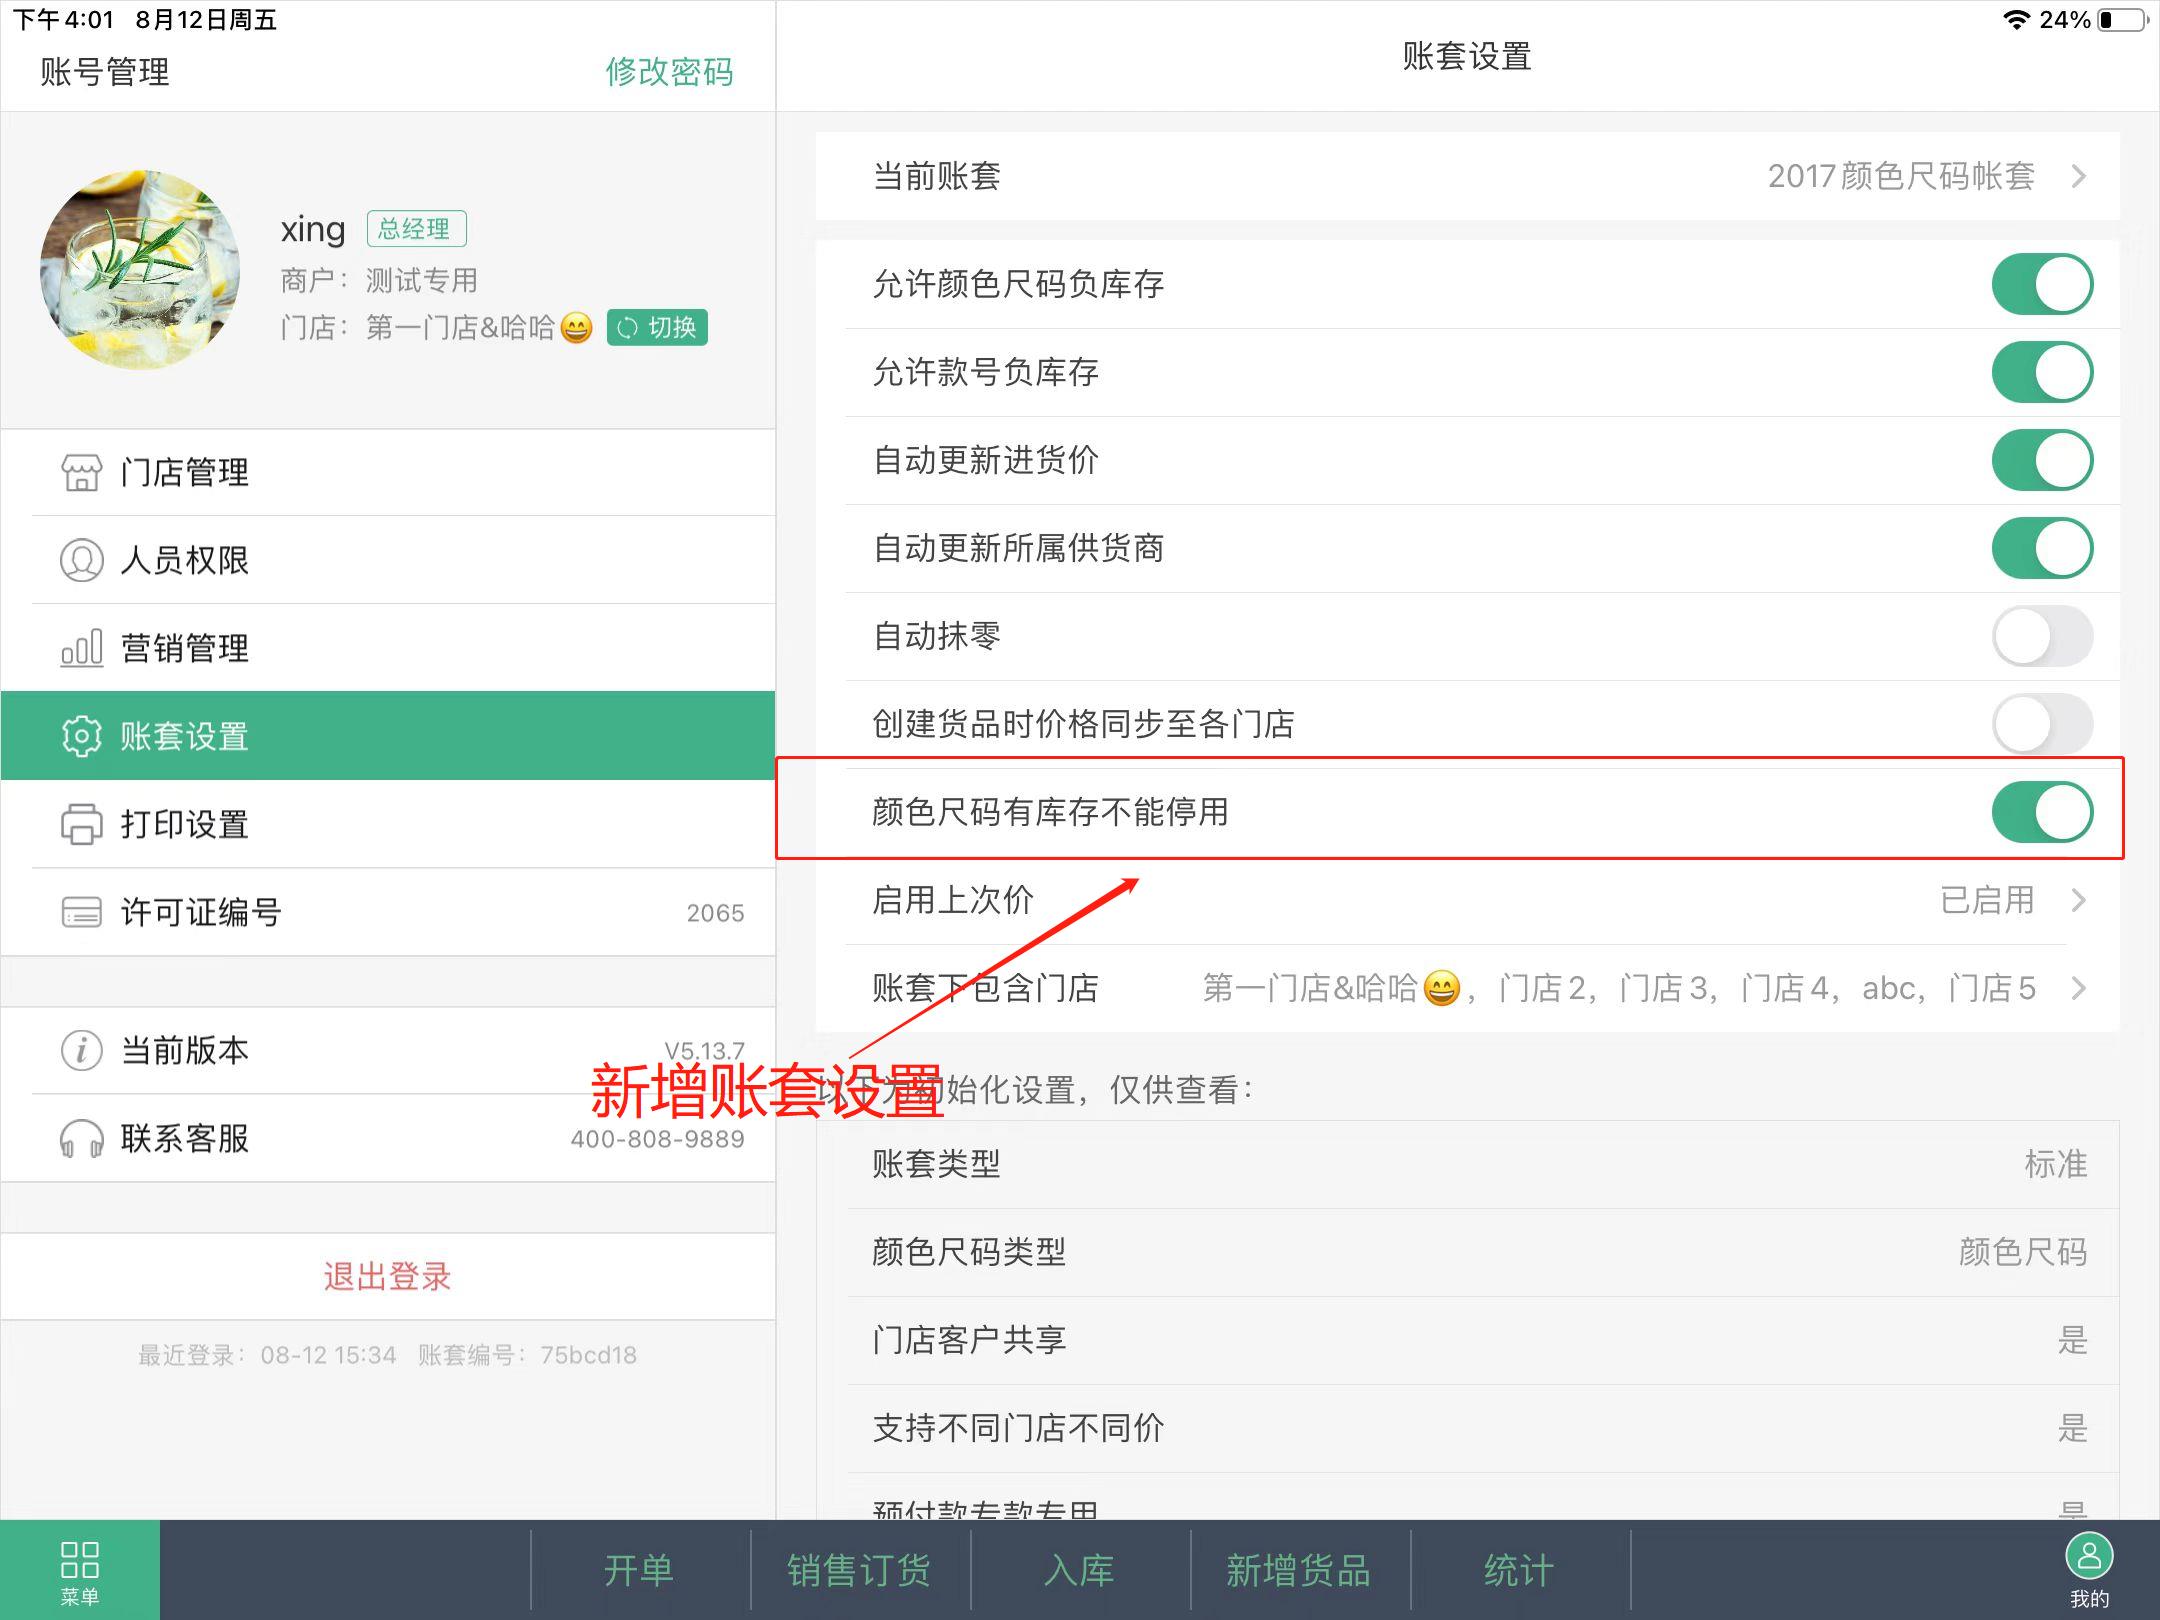This screenshot has height=1620, width=2160.
Task: Open 人员权限 menu item
Action: [388, 560]
